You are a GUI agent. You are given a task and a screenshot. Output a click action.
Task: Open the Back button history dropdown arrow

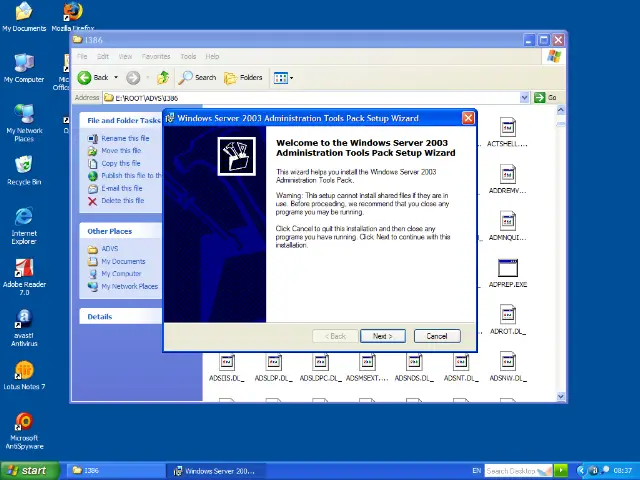116,77
